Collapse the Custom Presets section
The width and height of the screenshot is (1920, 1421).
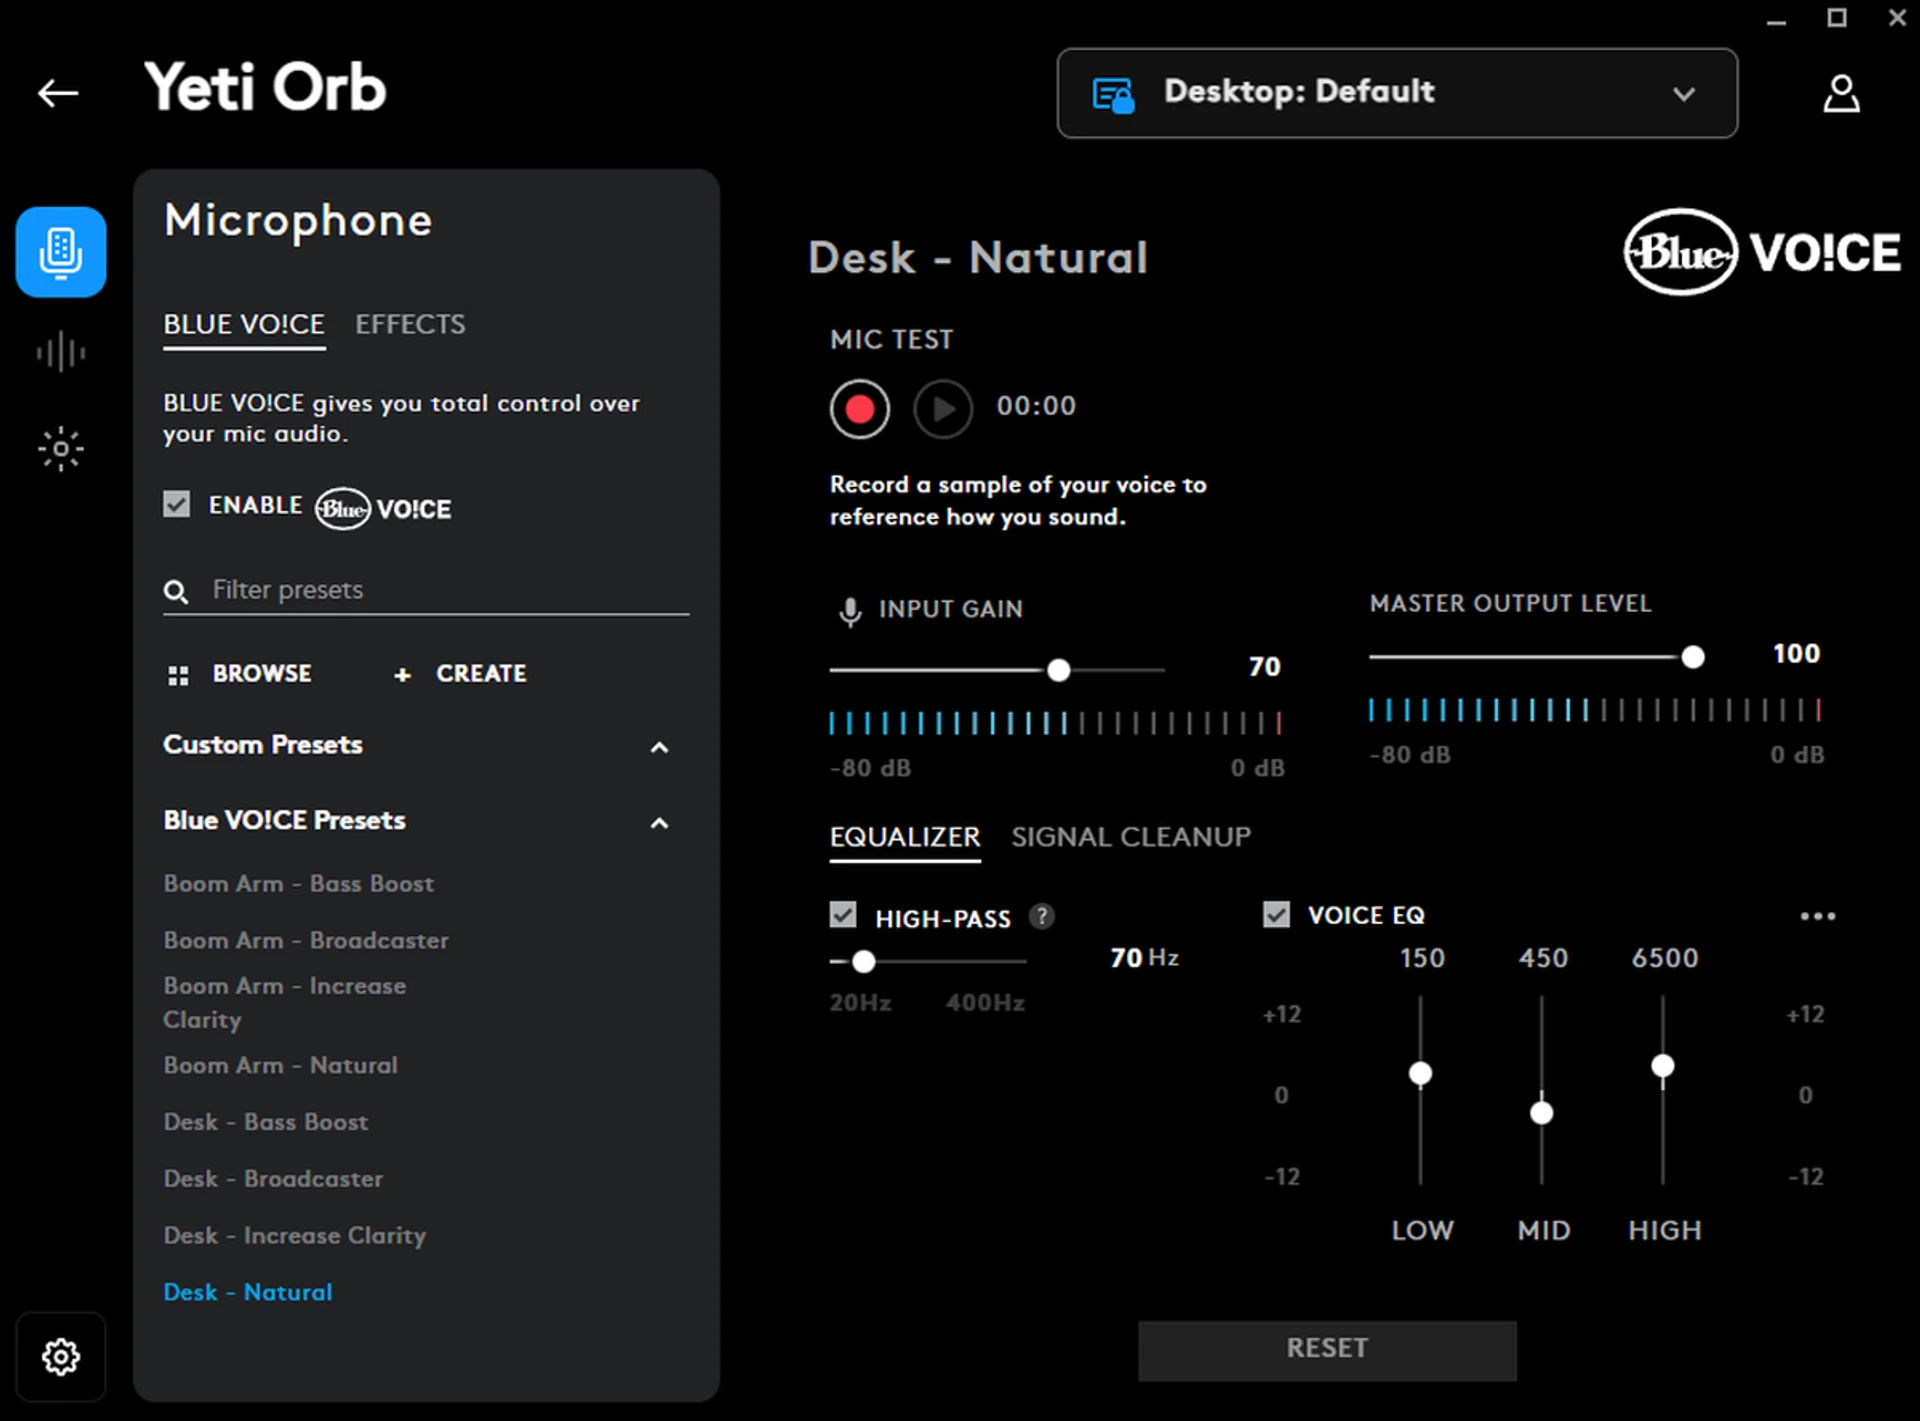click(x=659, y=747)
